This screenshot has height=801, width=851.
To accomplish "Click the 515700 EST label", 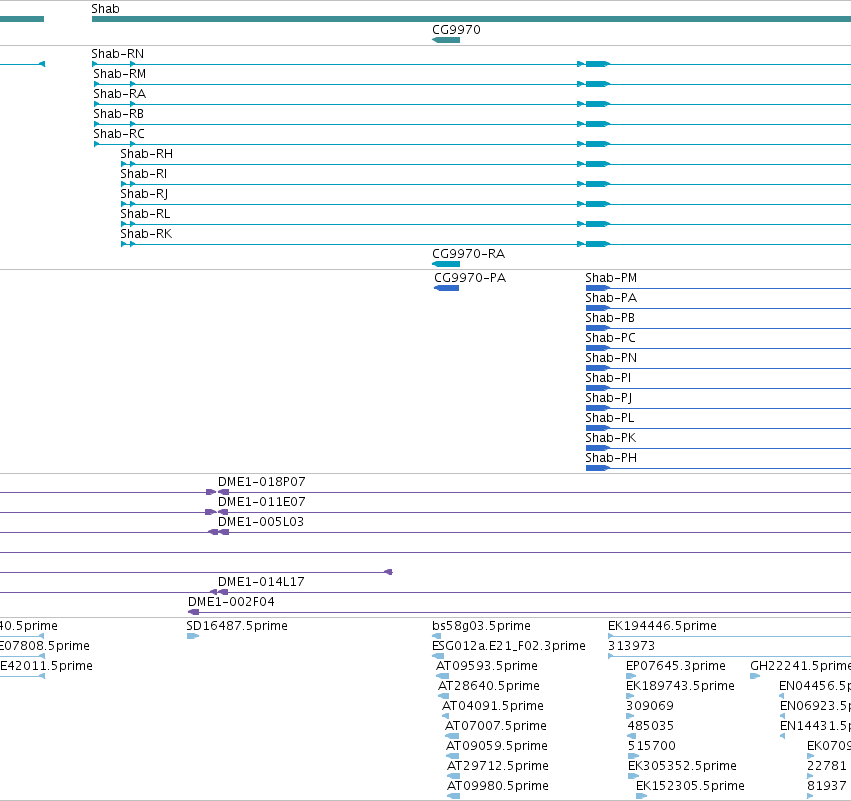I will [652, 747].
